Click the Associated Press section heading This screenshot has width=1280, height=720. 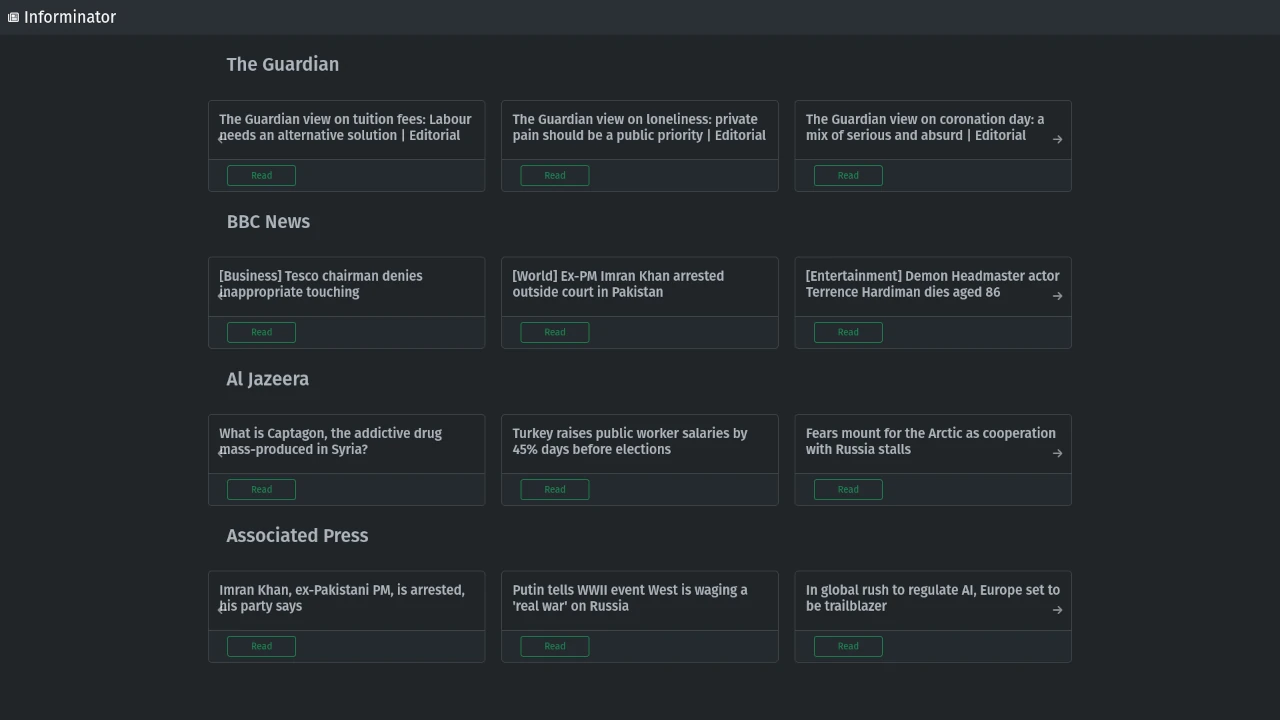(x=297, y=535)
